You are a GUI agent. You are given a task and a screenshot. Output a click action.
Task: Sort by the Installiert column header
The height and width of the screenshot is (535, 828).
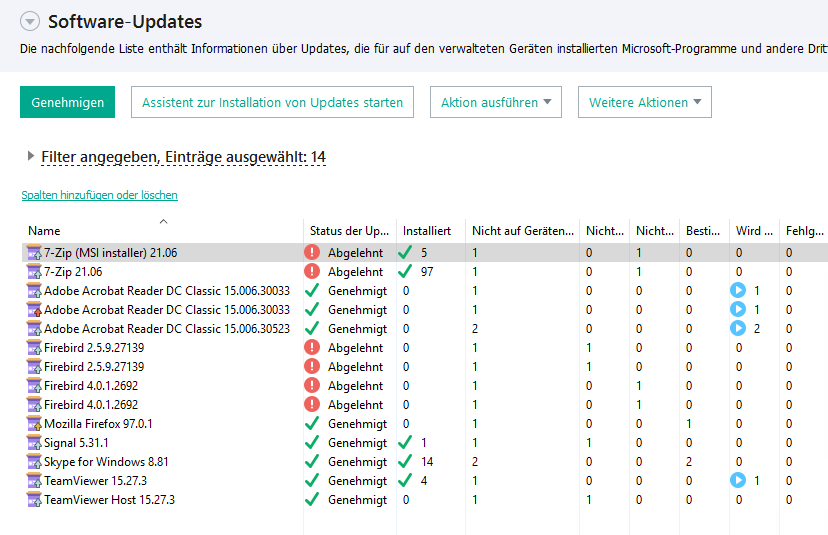click(x=427, y=231)
